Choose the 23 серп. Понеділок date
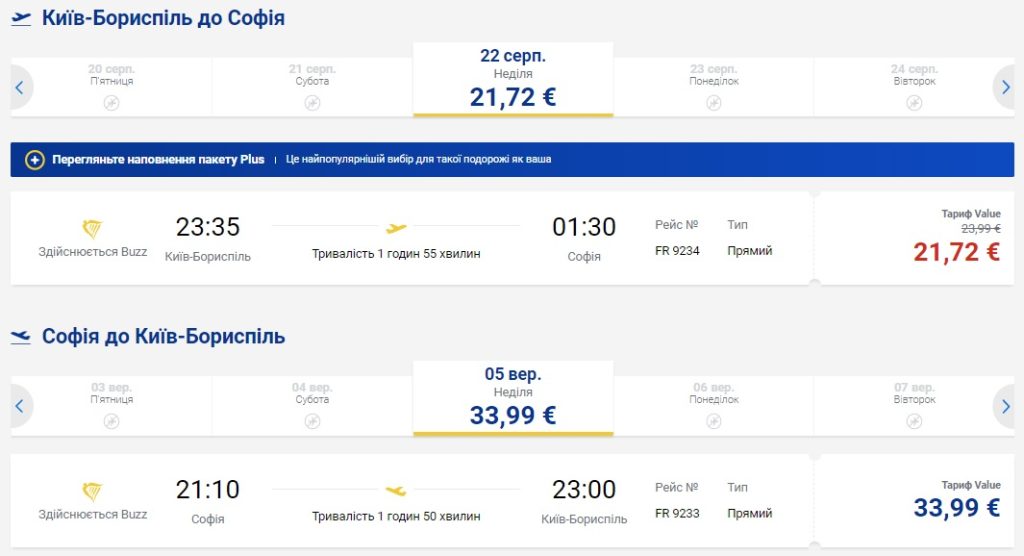Viewport: 1024px width, 556px height. coord(713,86)
